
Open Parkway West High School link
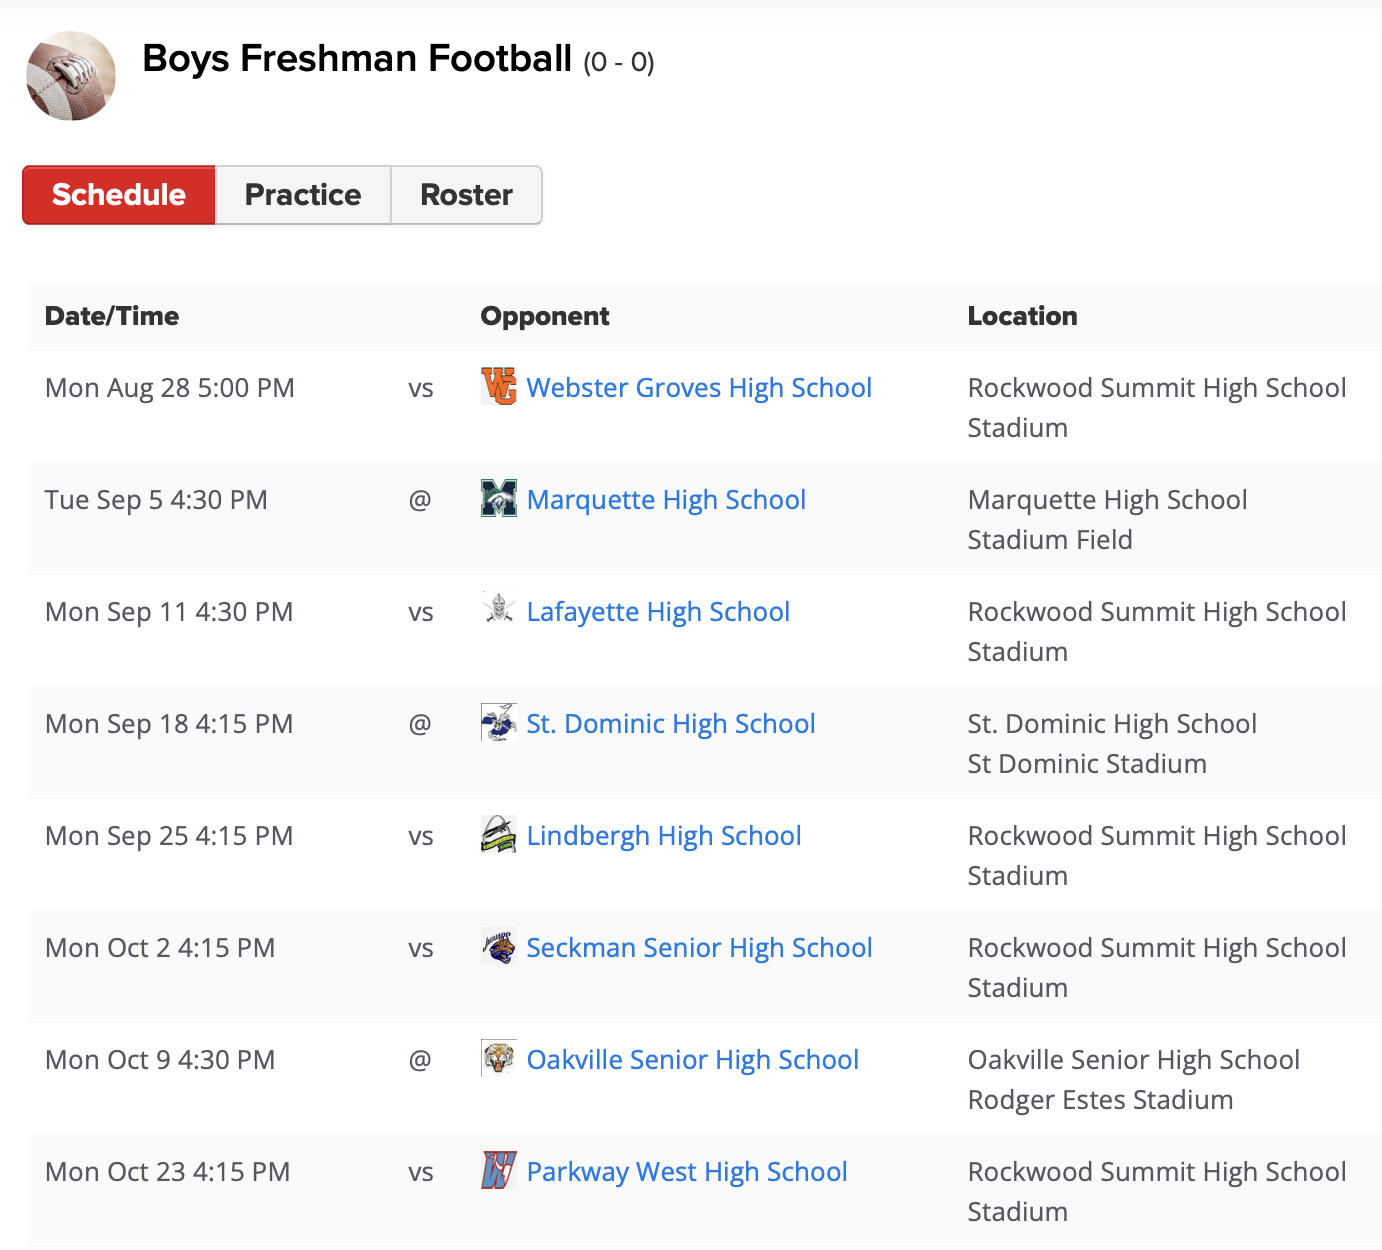pyautogui.click(x=687, y=1172)
